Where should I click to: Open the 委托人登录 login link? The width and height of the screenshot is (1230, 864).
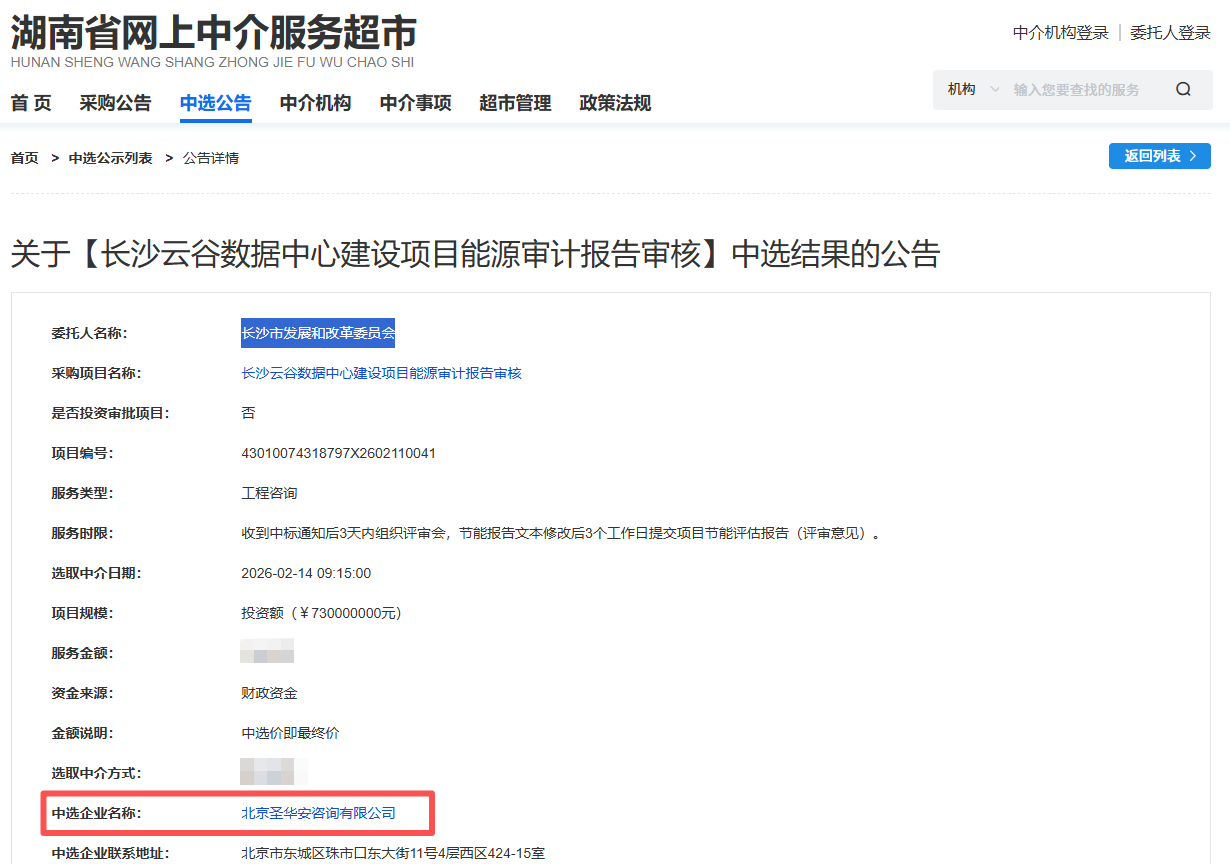click(x=1170, y=33)
